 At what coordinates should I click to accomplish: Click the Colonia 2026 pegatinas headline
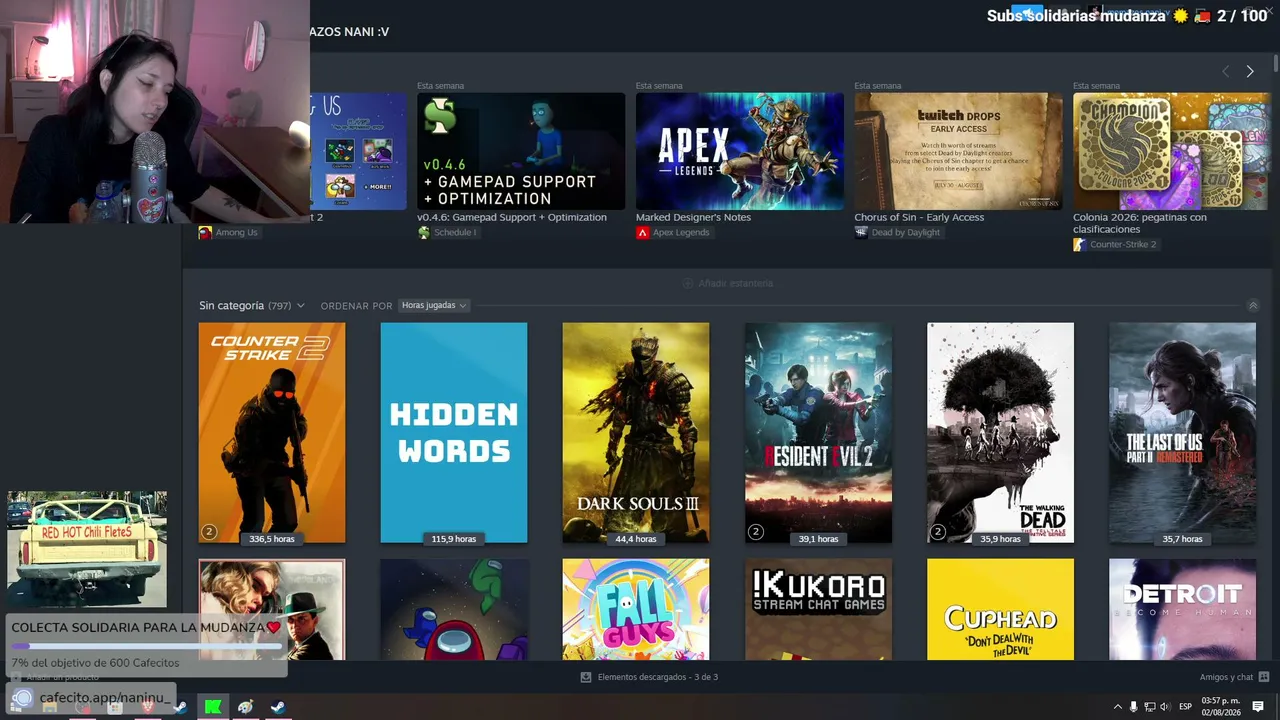(1140, 223)
